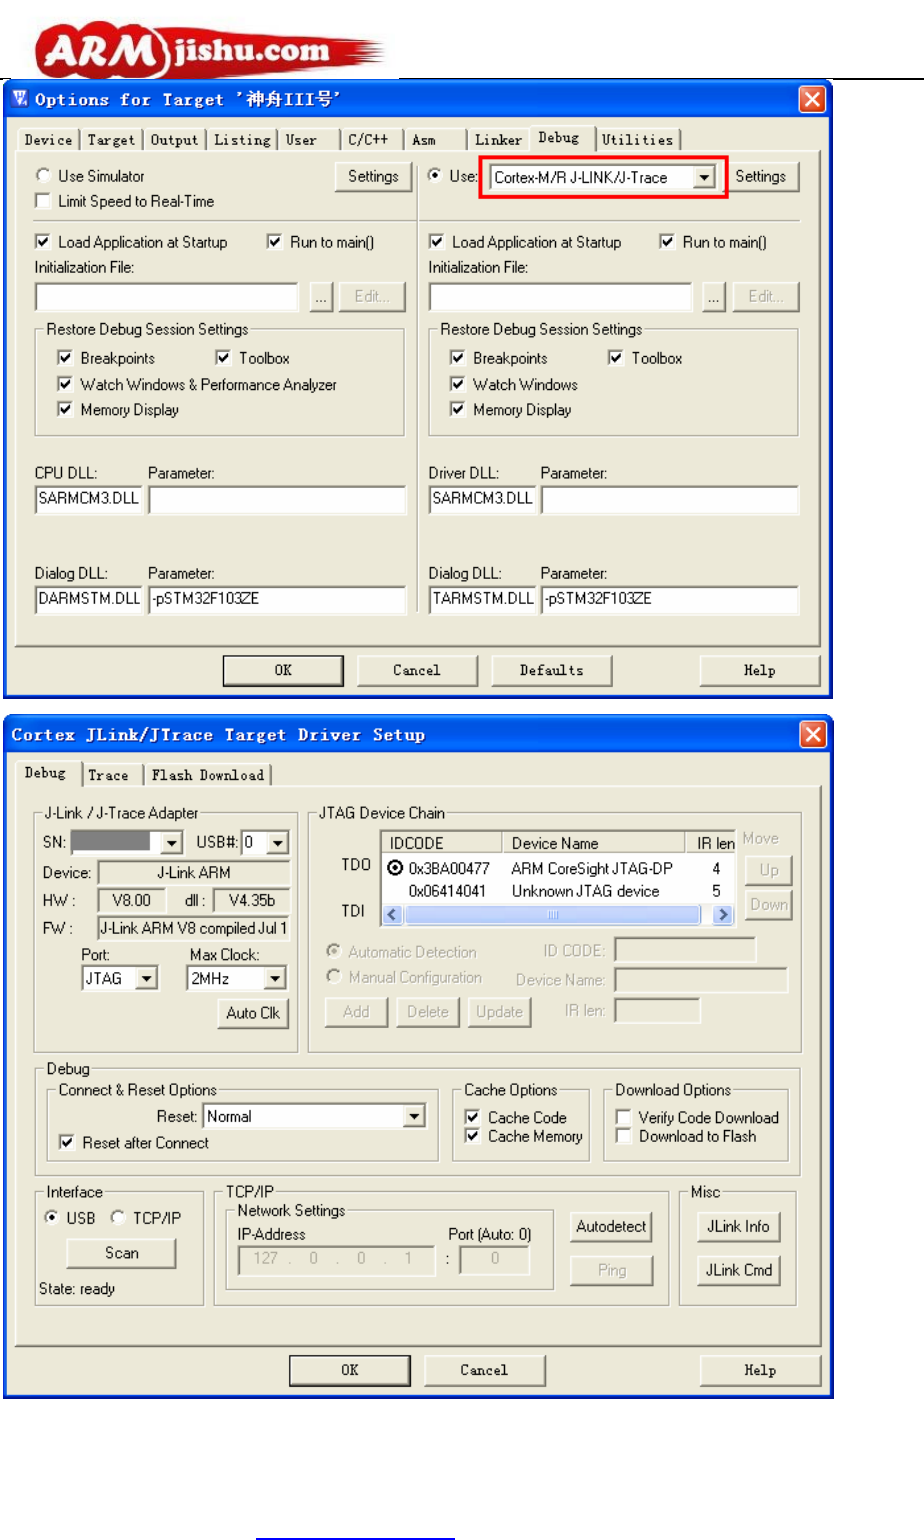Click the Auto Clk button
Screen dimensions: 924x1540
coord(253,1013)
